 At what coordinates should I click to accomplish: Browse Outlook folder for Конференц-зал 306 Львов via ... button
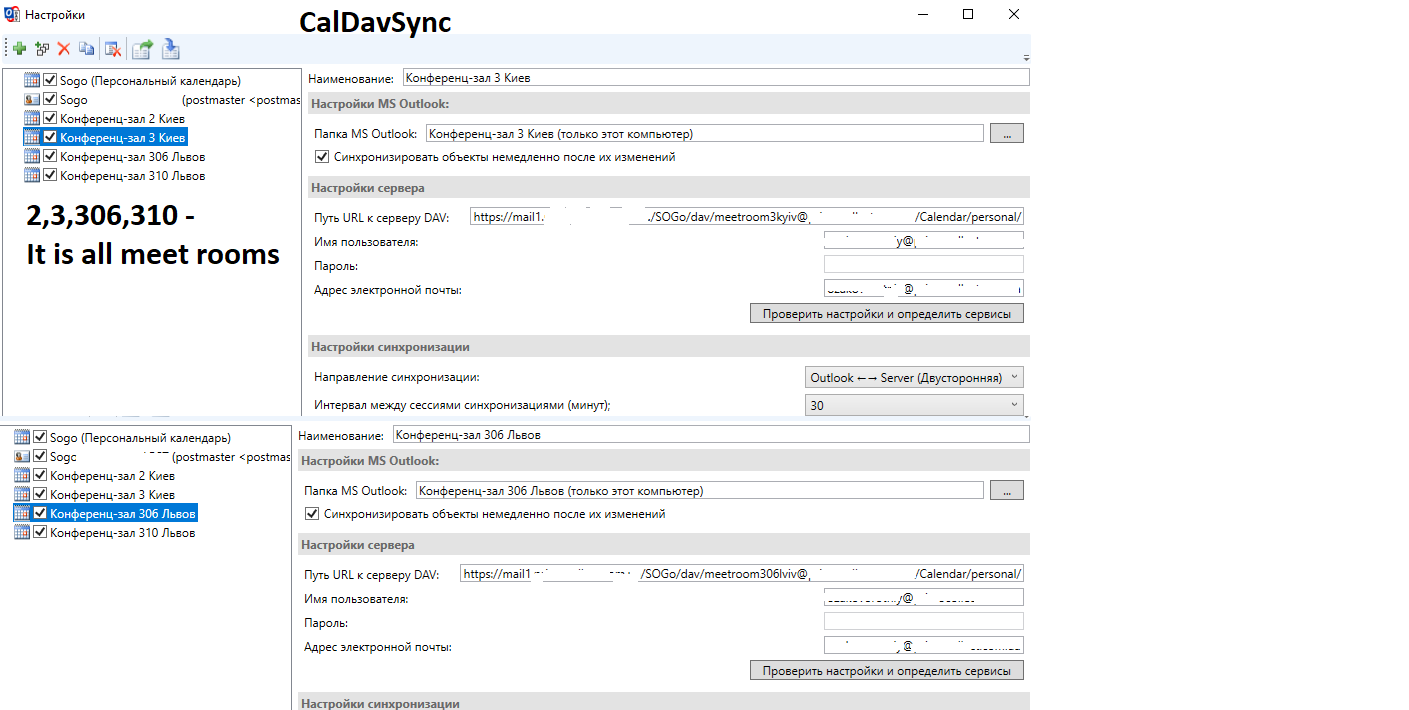pos(1007,491)
